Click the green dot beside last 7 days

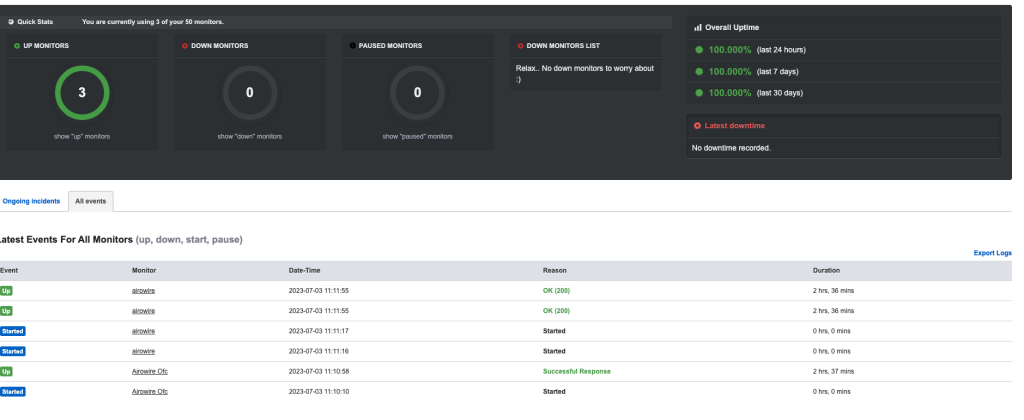pos(699,71)
